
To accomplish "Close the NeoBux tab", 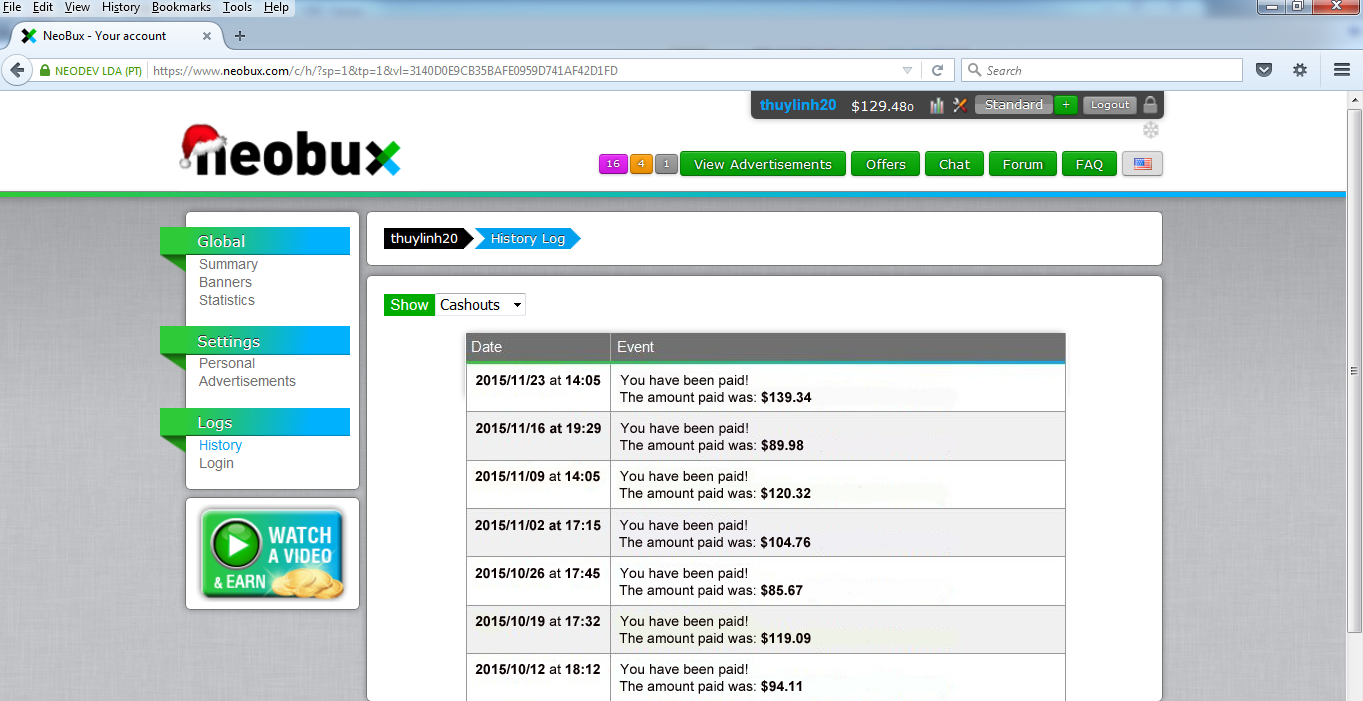I will 207,35.
